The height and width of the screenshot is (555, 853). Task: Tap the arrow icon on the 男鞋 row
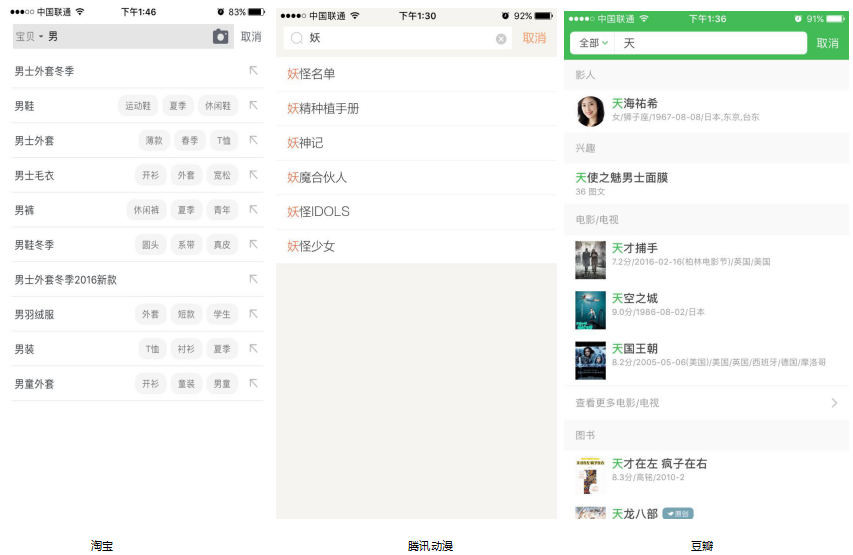click(x=253, y=105)
